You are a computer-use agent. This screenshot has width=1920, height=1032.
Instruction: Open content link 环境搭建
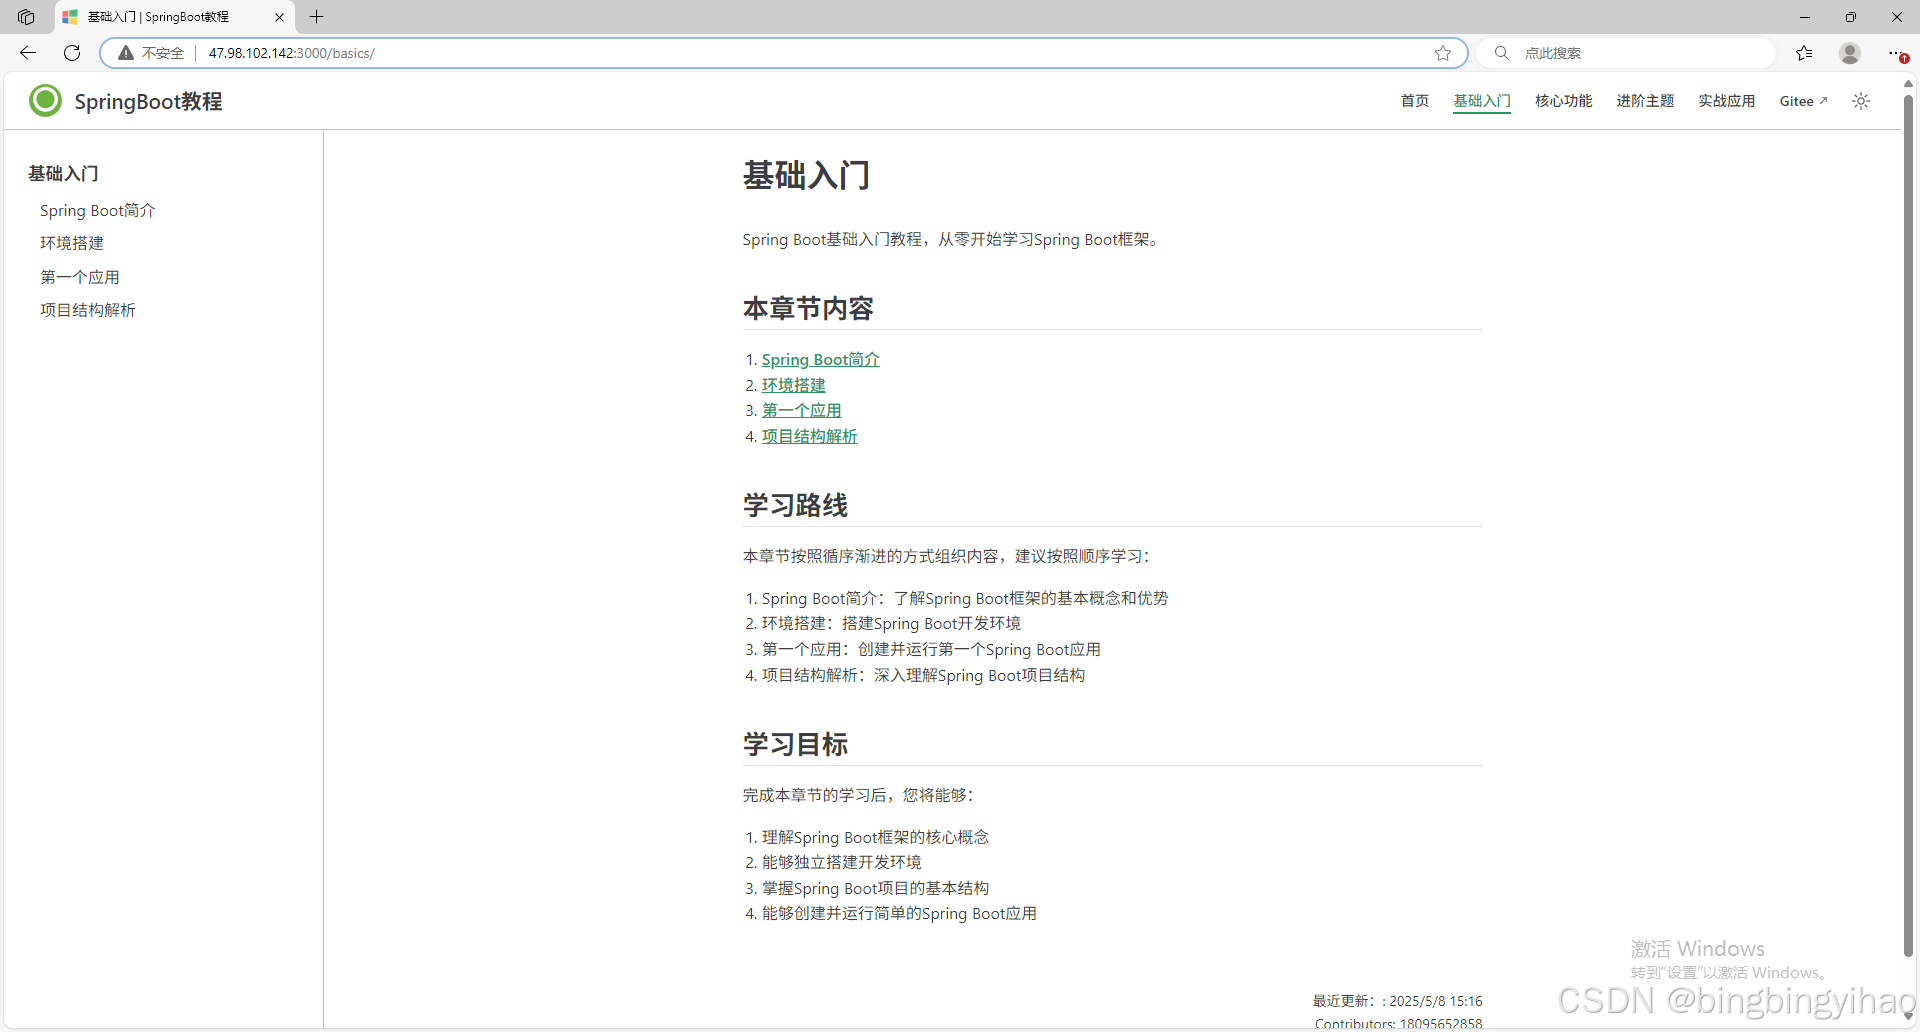click(x=793, y=385)
